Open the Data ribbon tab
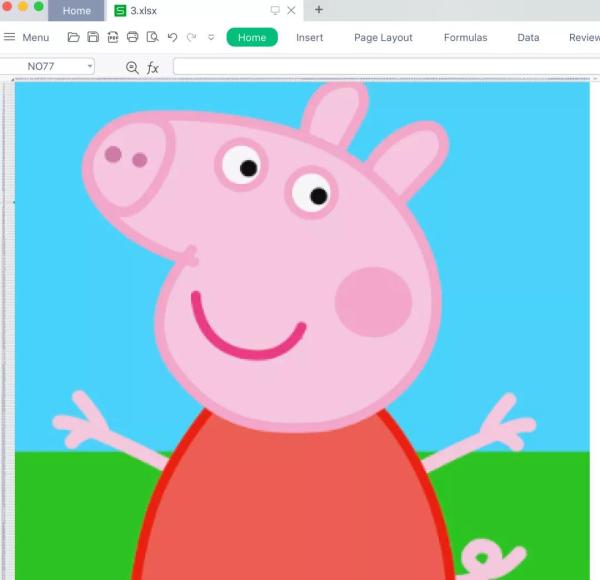600x580 pixels. click(x=528, y=37)
